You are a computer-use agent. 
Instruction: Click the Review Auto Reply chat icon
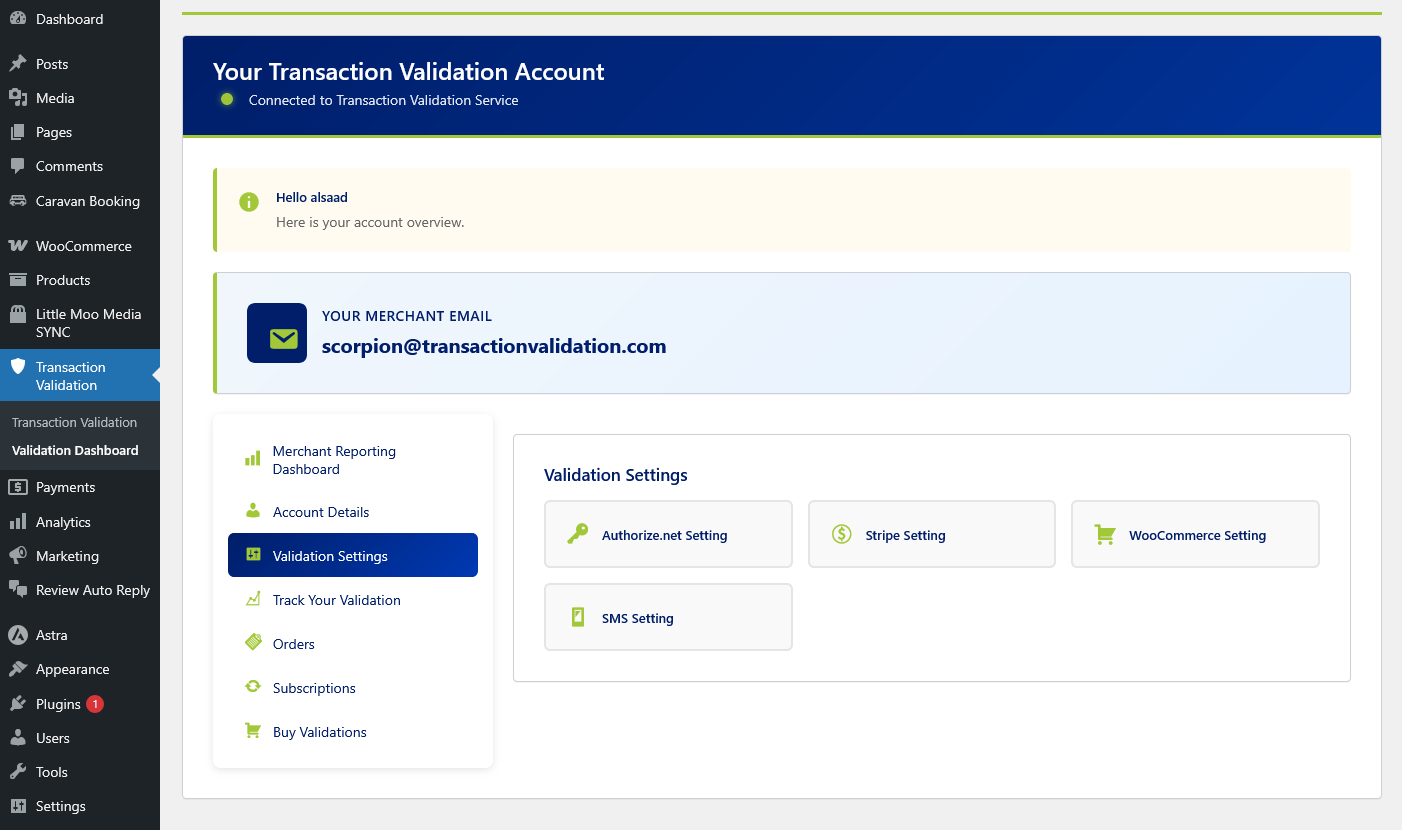18,590
